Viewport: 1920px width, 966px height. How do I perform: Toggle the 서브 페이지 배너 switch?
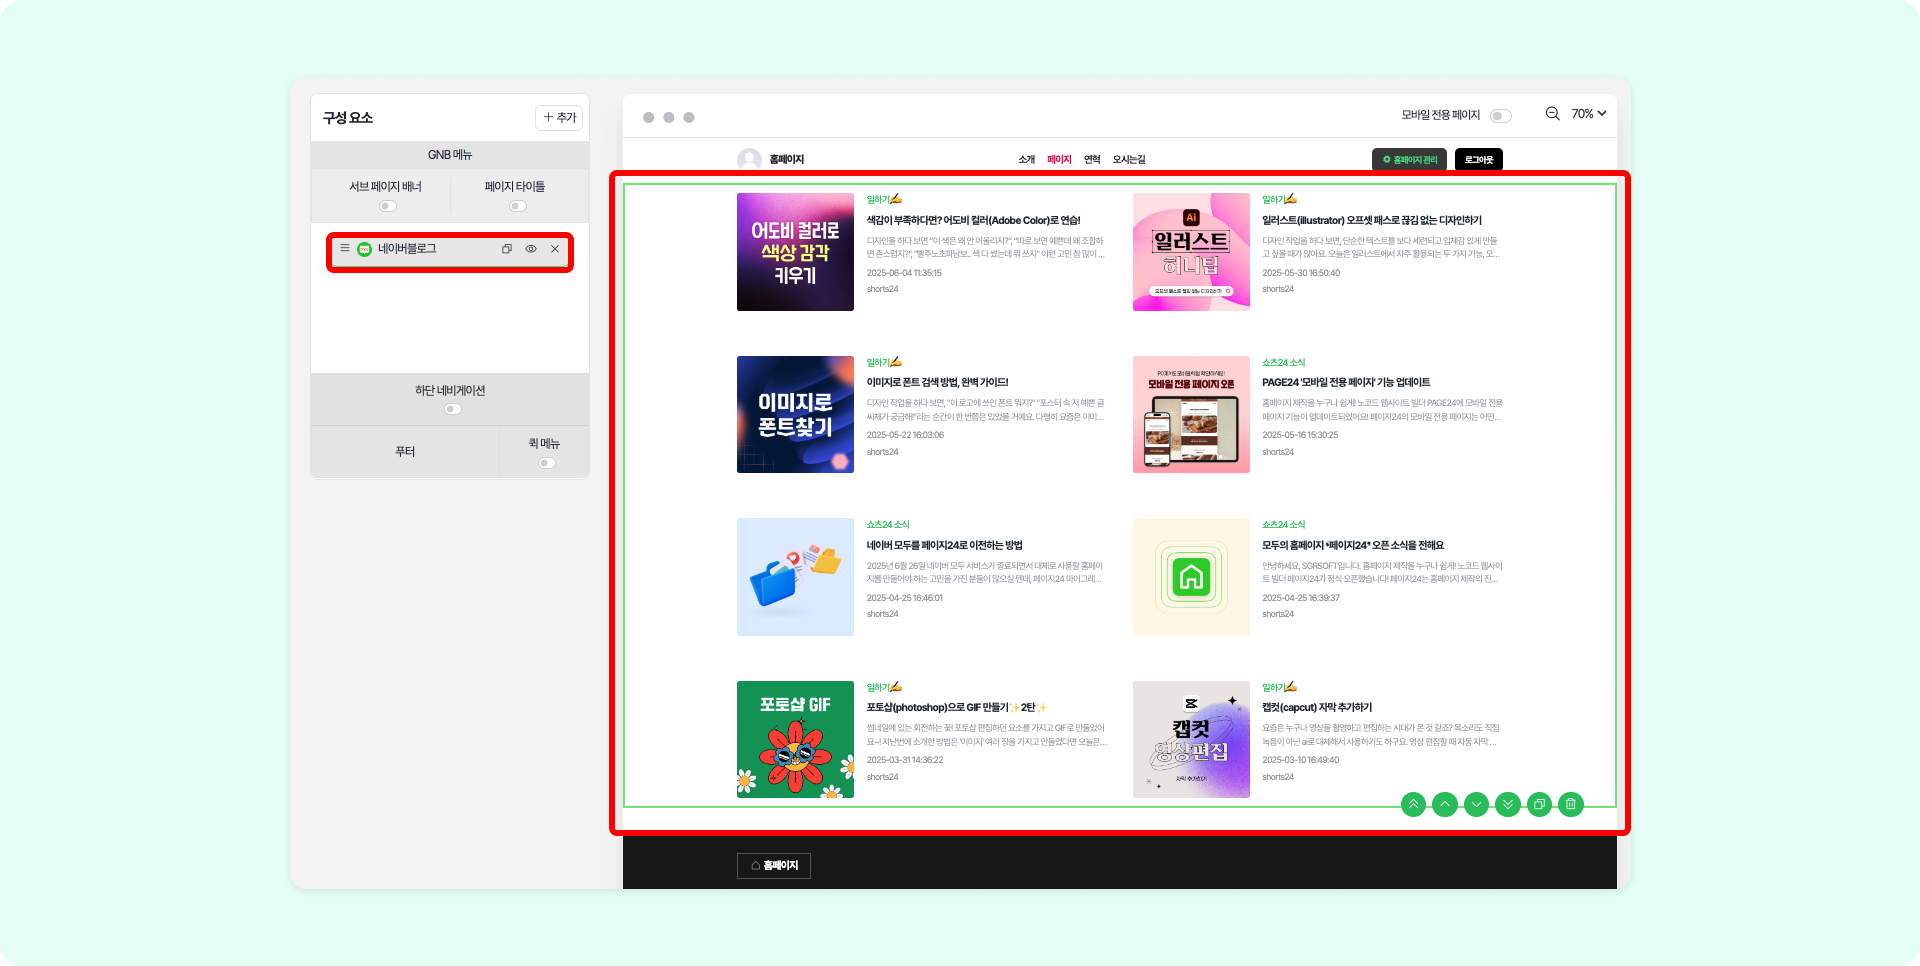[388, 206]
